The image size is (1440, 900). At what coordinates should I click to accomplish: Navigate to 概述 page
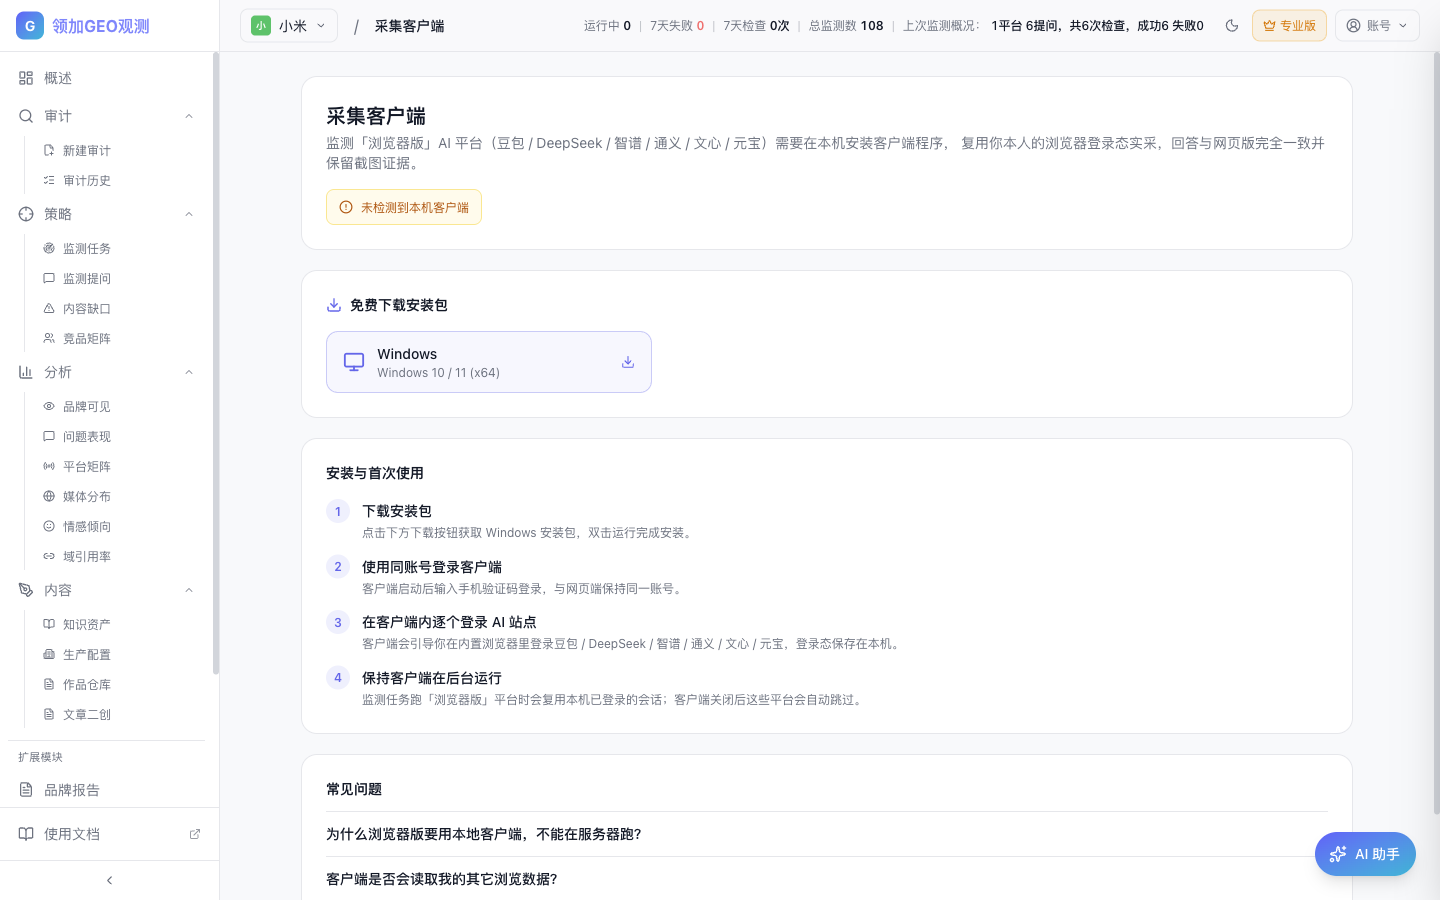pos(106,78)
